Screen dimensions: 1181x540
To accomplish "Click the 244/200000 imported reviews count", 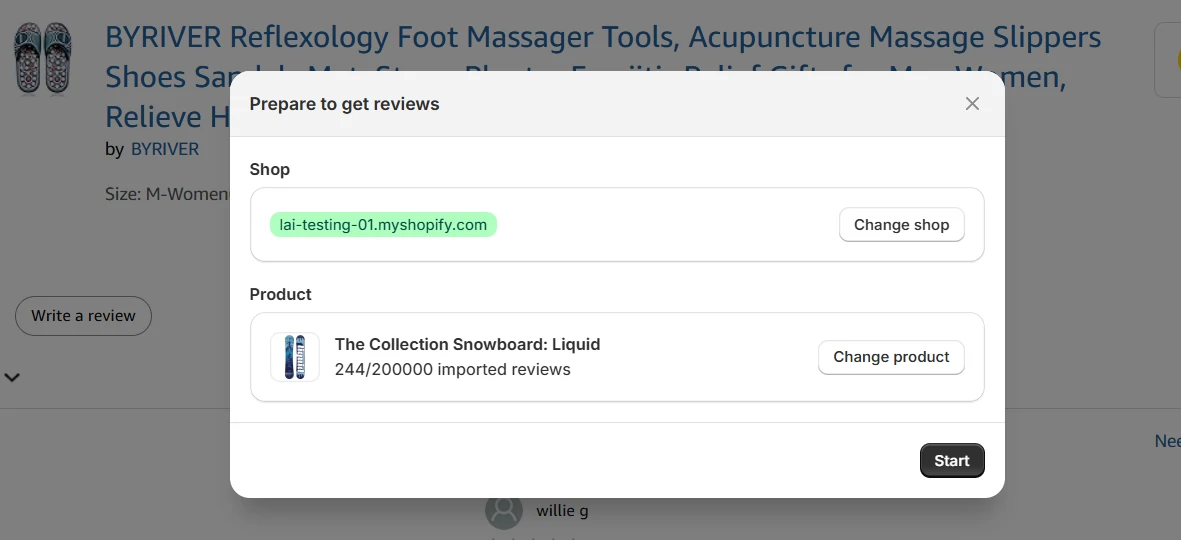I will point(452,370).
